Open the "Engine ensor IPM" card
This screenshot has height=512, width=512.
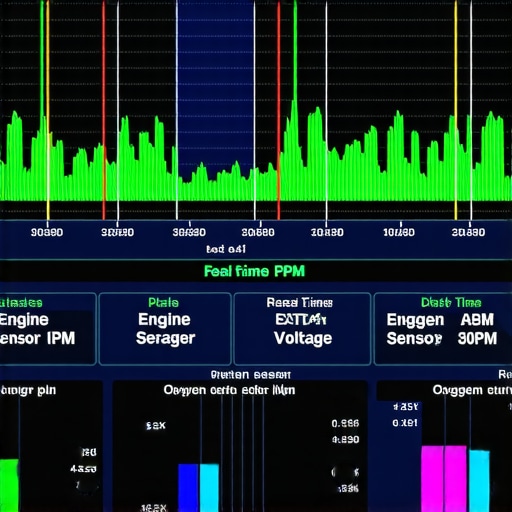click(x=48, y=329)
